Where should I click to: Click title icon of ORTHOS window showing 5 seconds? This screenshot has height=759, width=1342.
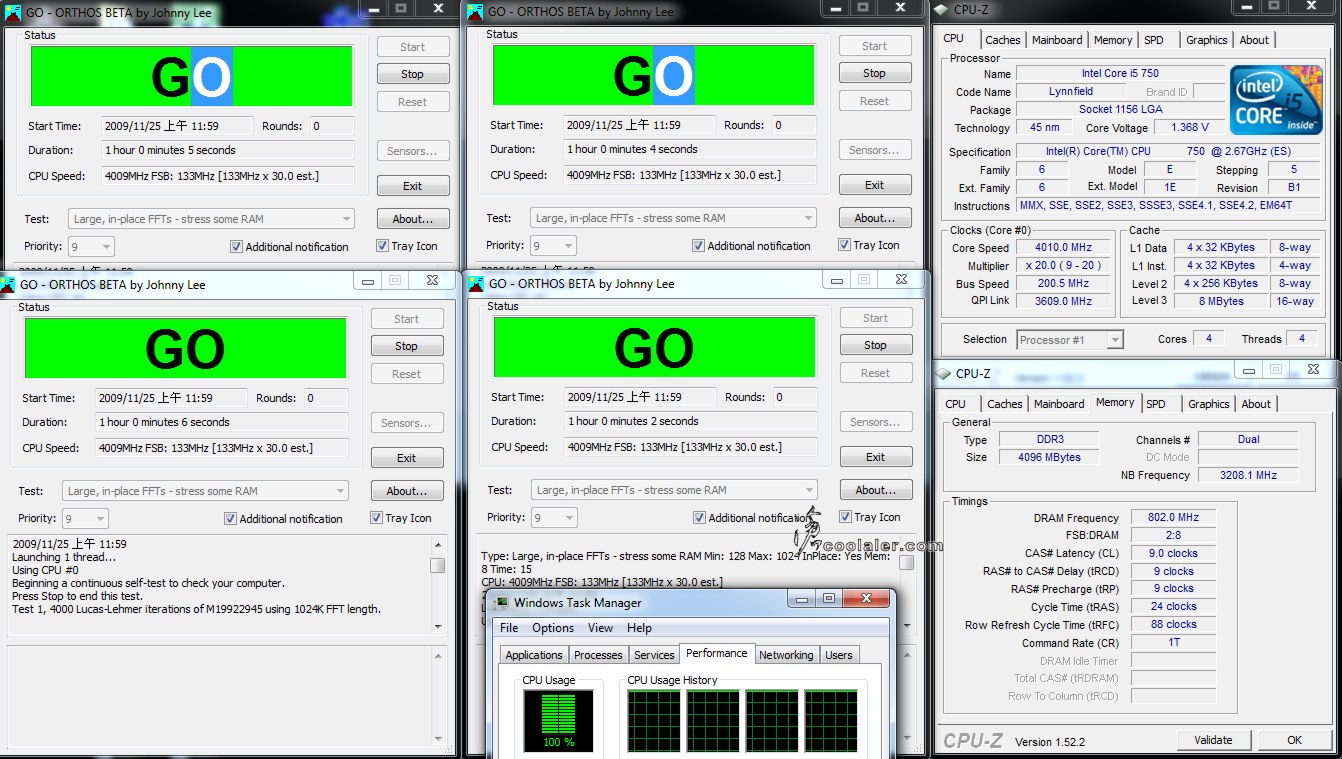[13, 12]
